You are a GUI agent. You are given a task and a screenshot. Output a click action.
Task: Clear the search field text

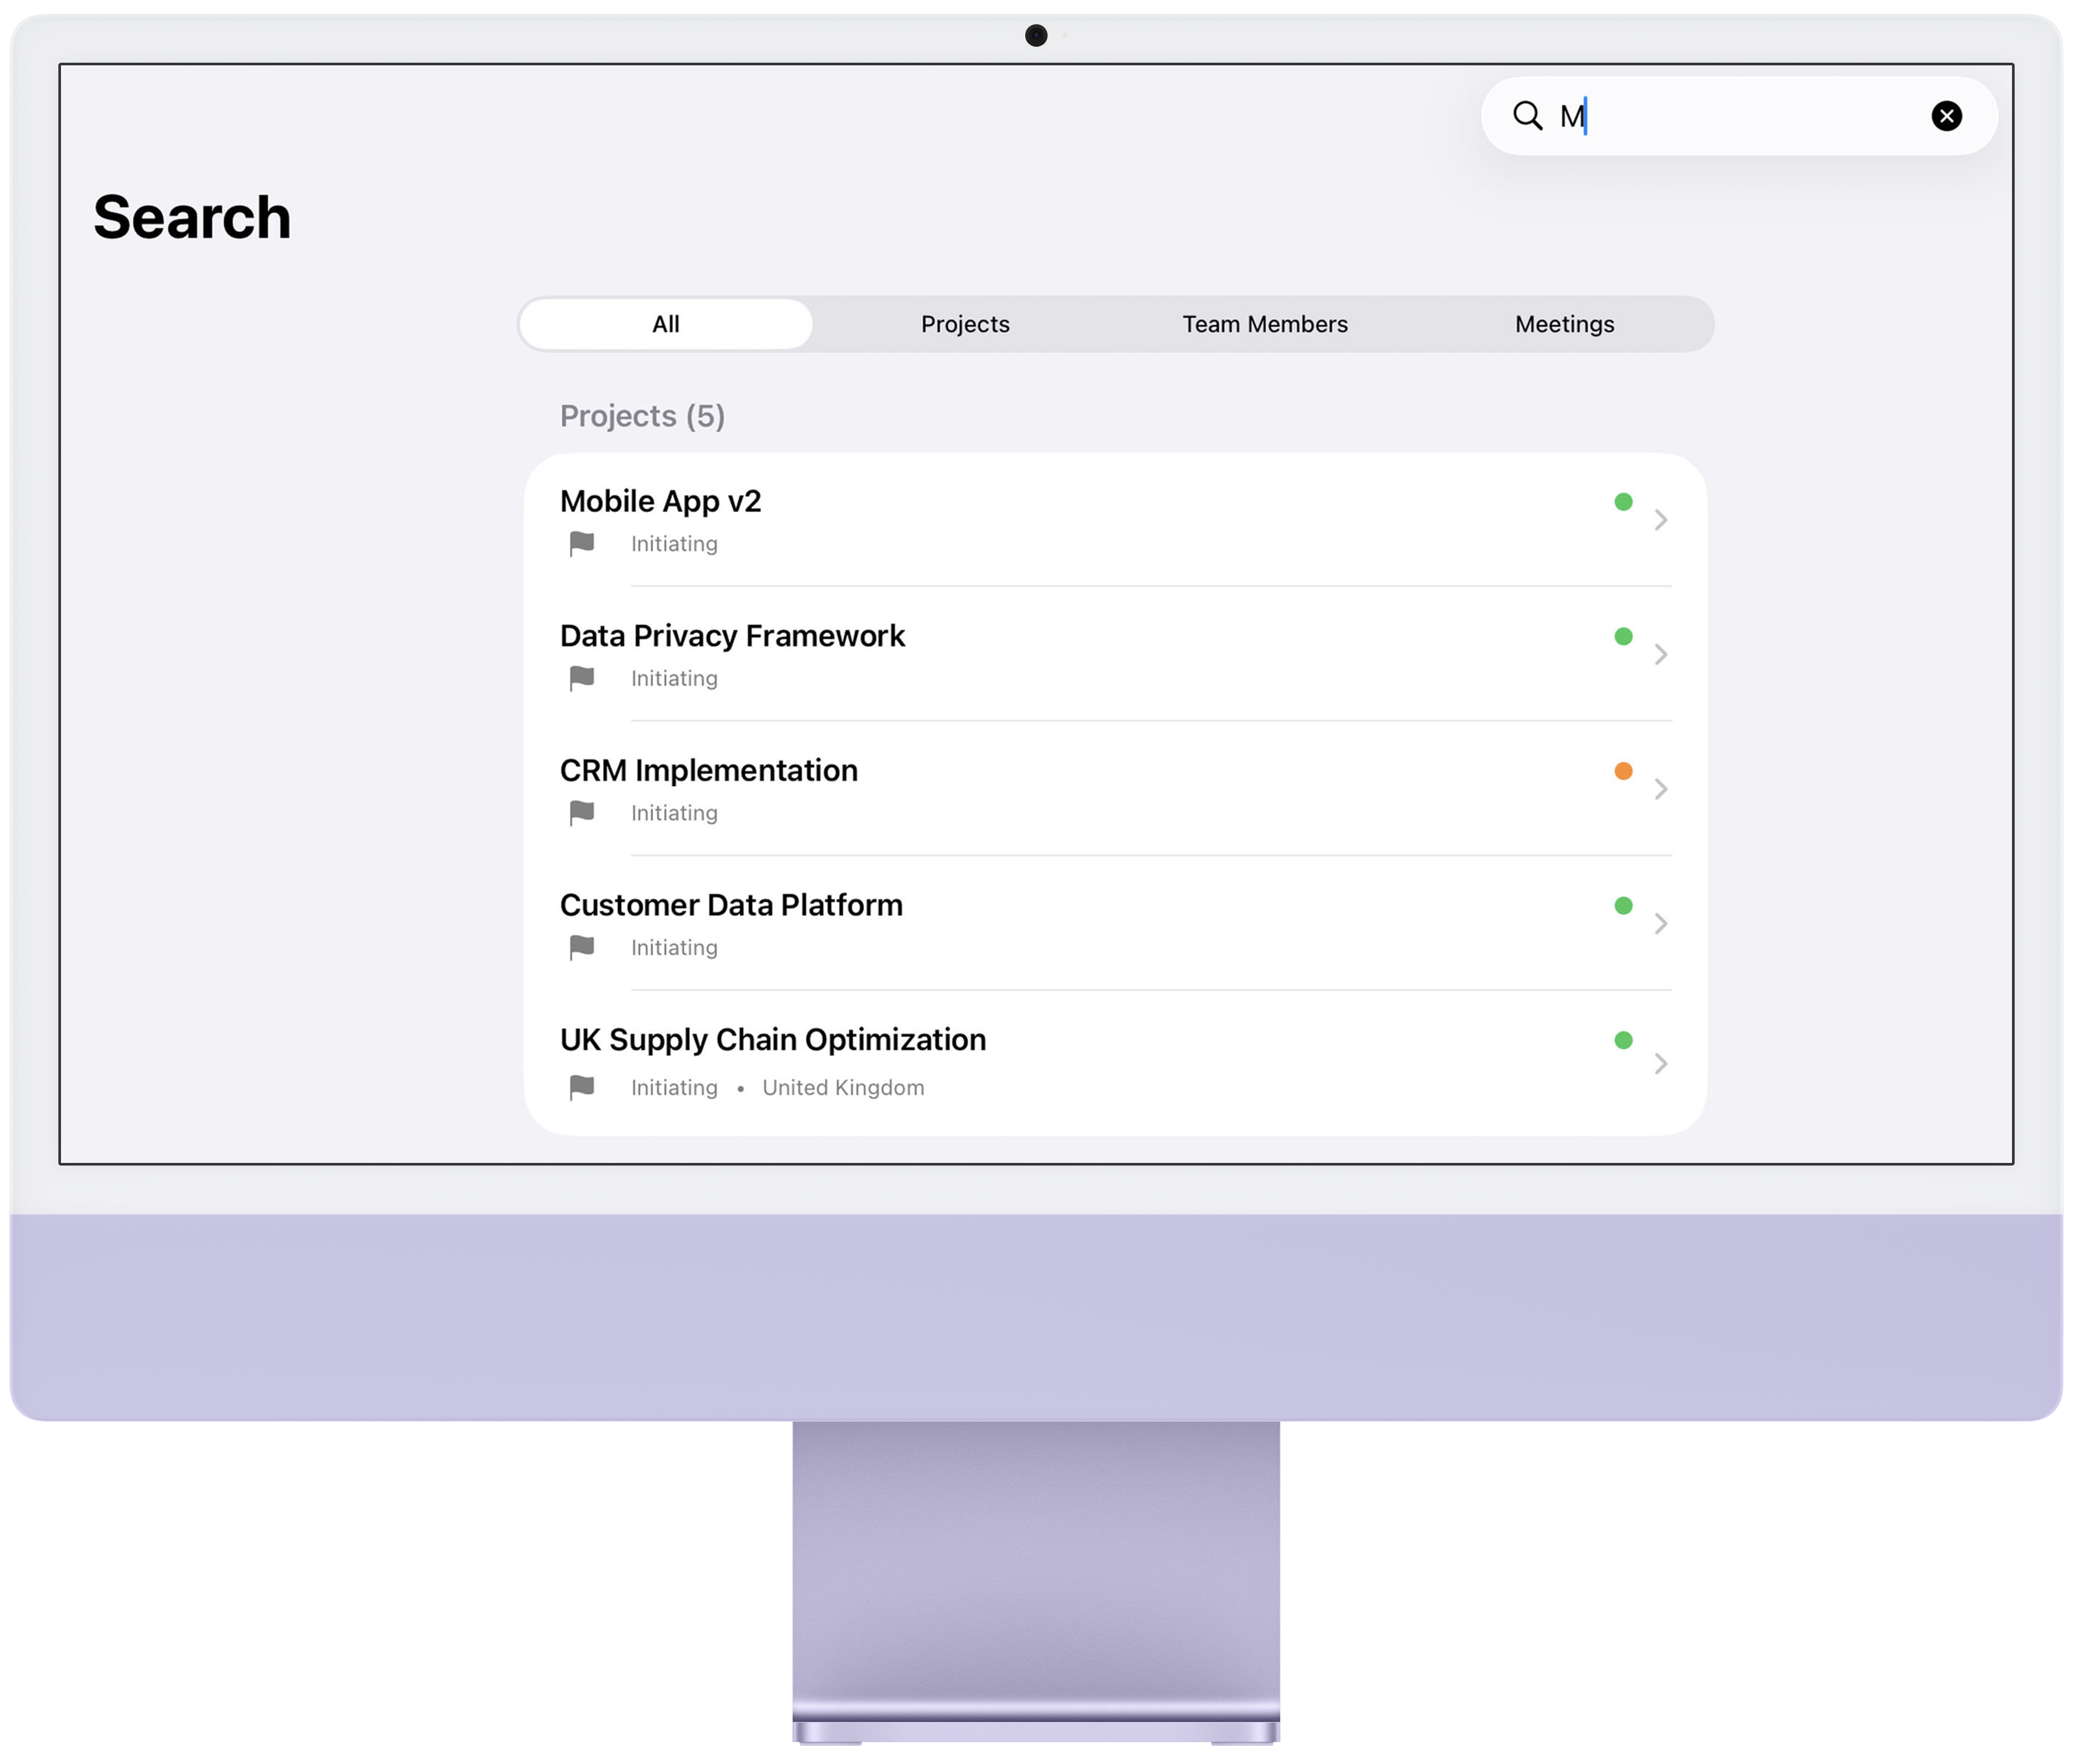coord(1946,116)
